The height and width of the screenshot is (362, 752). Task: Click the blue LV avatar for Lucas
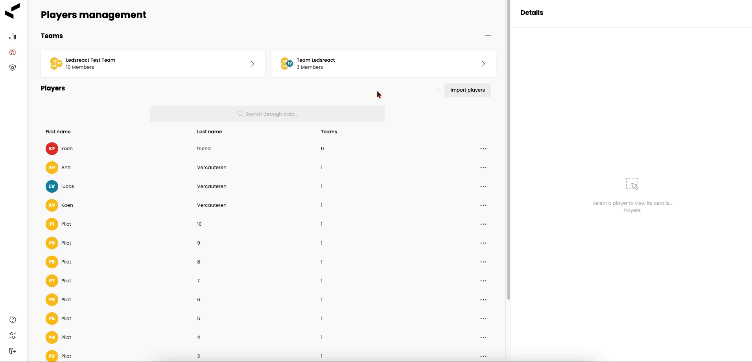click(52, 186)
